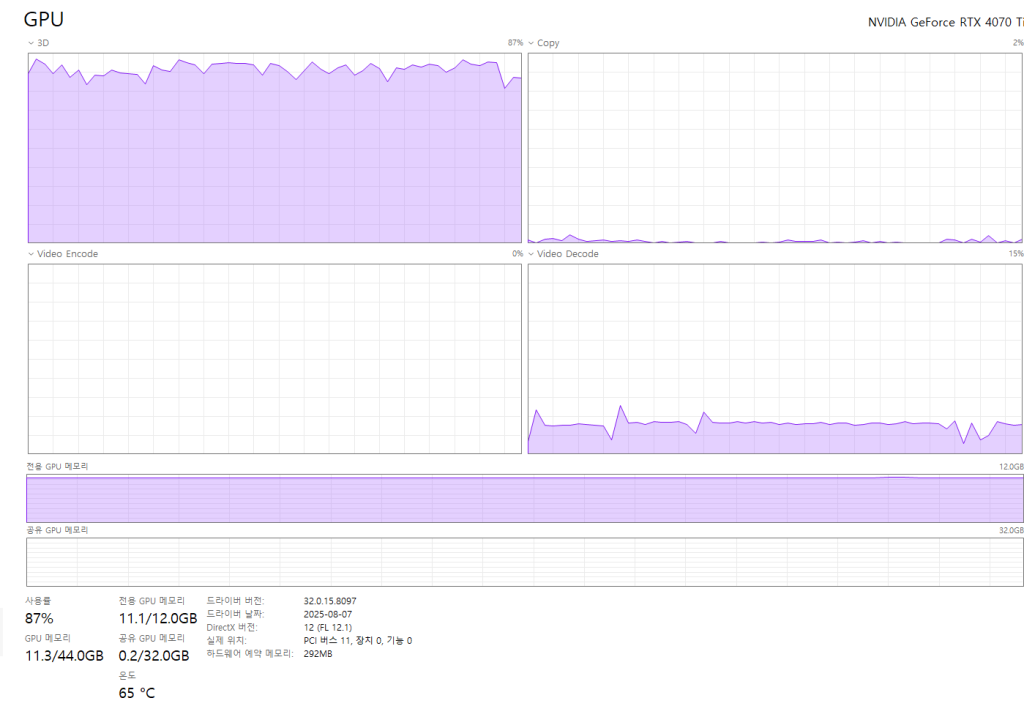1024x709 pixels.
Task: Click the GPU heading title
Action: pyautogui.click(x=44, y=19)
